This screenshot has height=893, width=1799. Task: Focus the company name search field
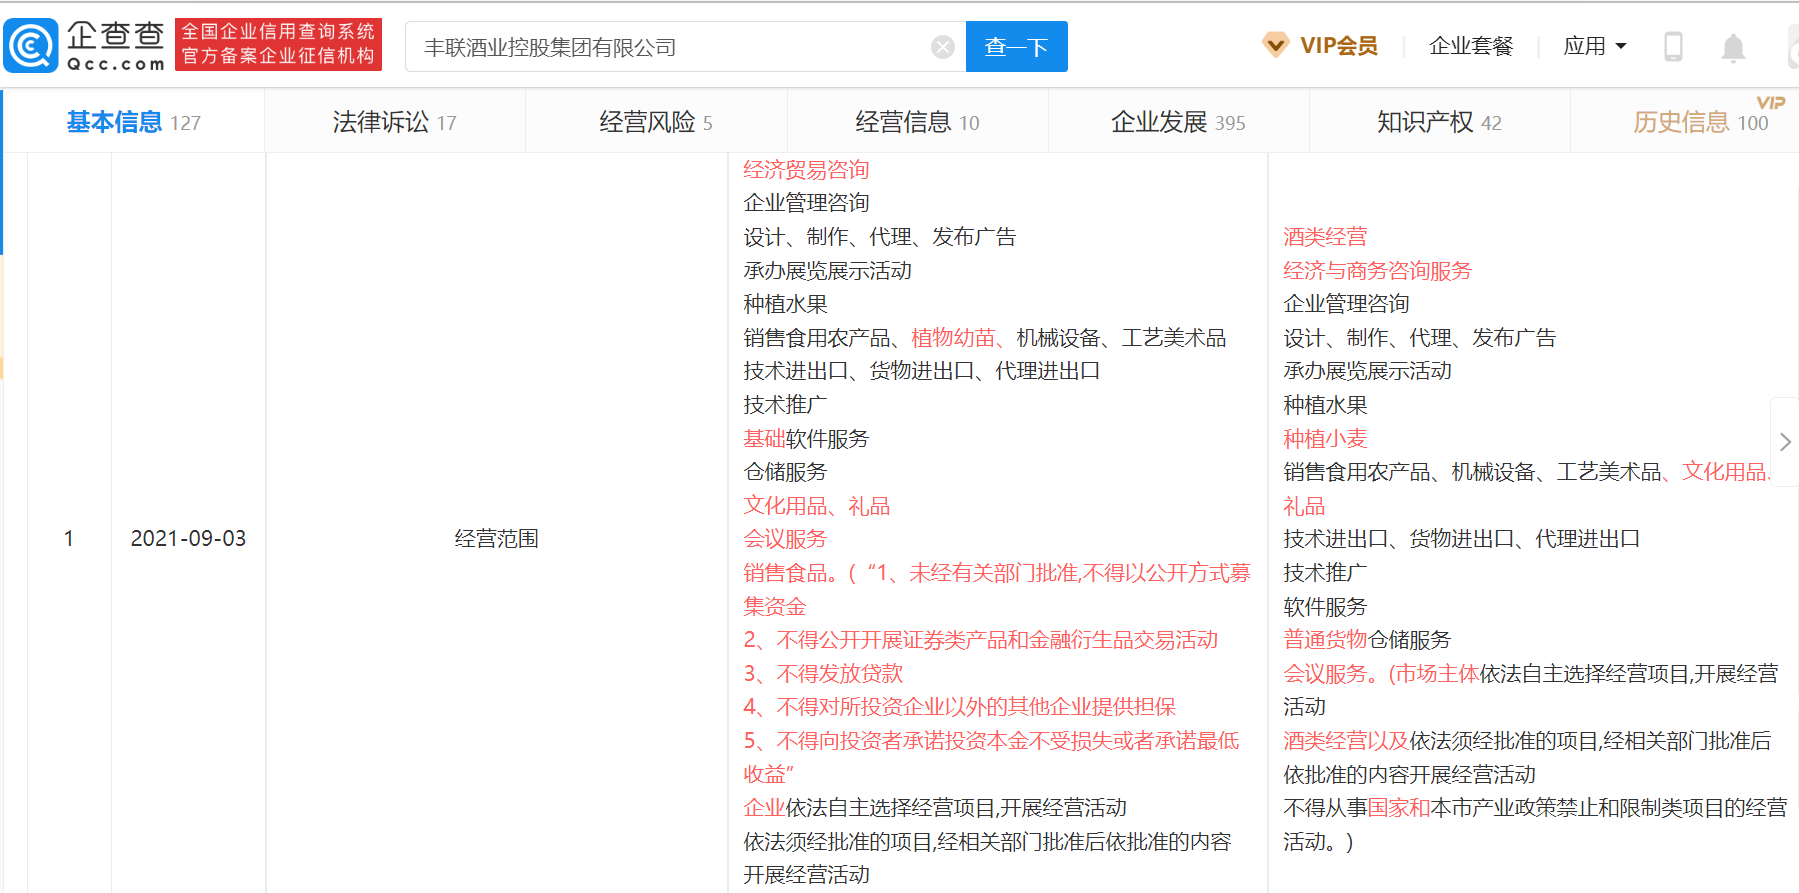click(670, 47)
